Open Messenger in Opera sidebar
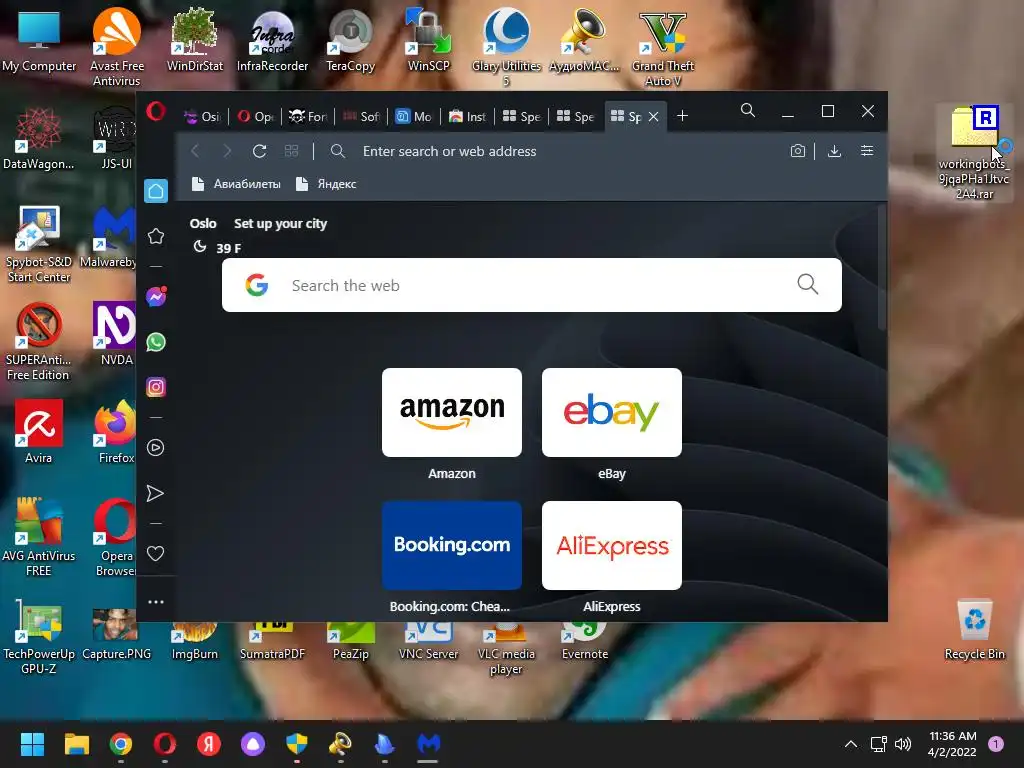This screenshot has width=1024, height=768. click(155, 297)
